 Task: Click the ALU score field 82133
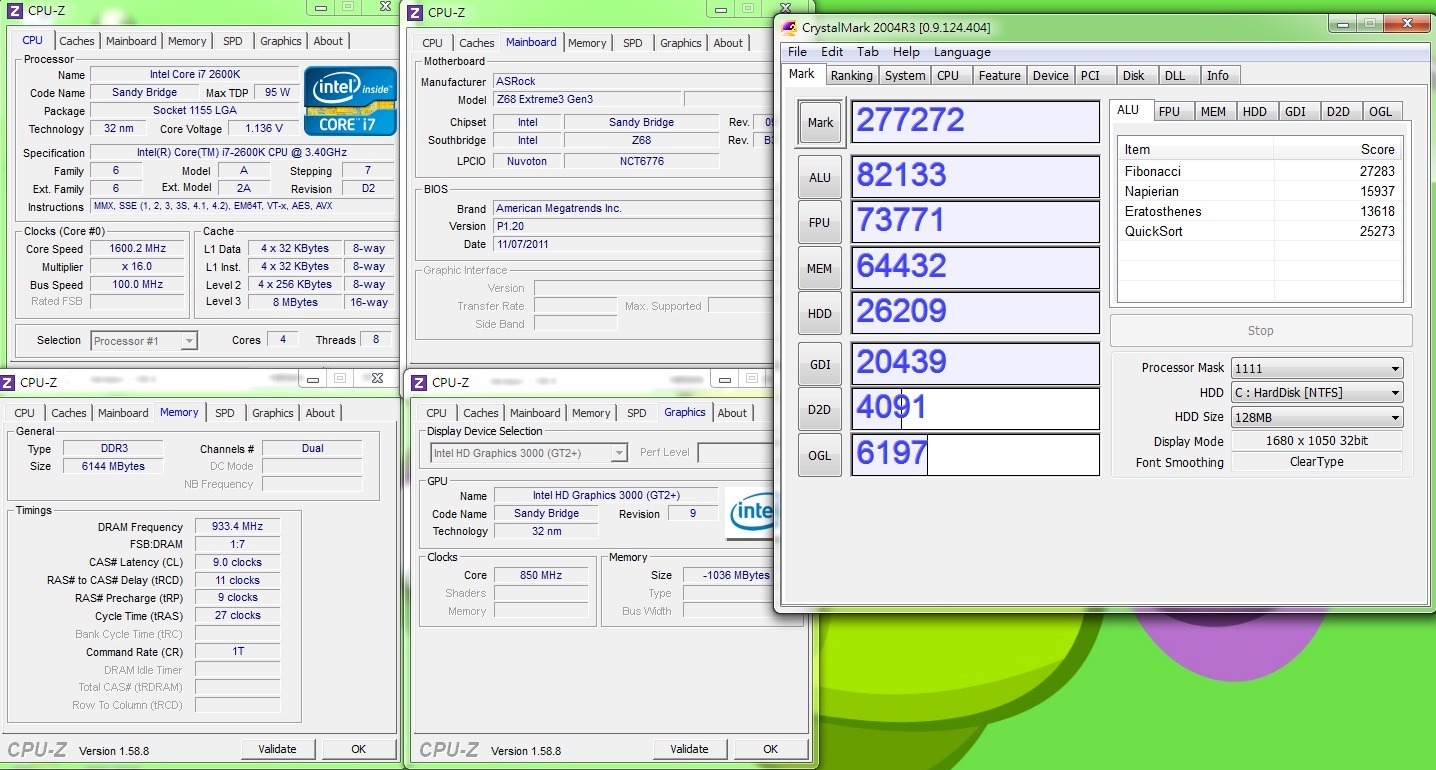975,176
